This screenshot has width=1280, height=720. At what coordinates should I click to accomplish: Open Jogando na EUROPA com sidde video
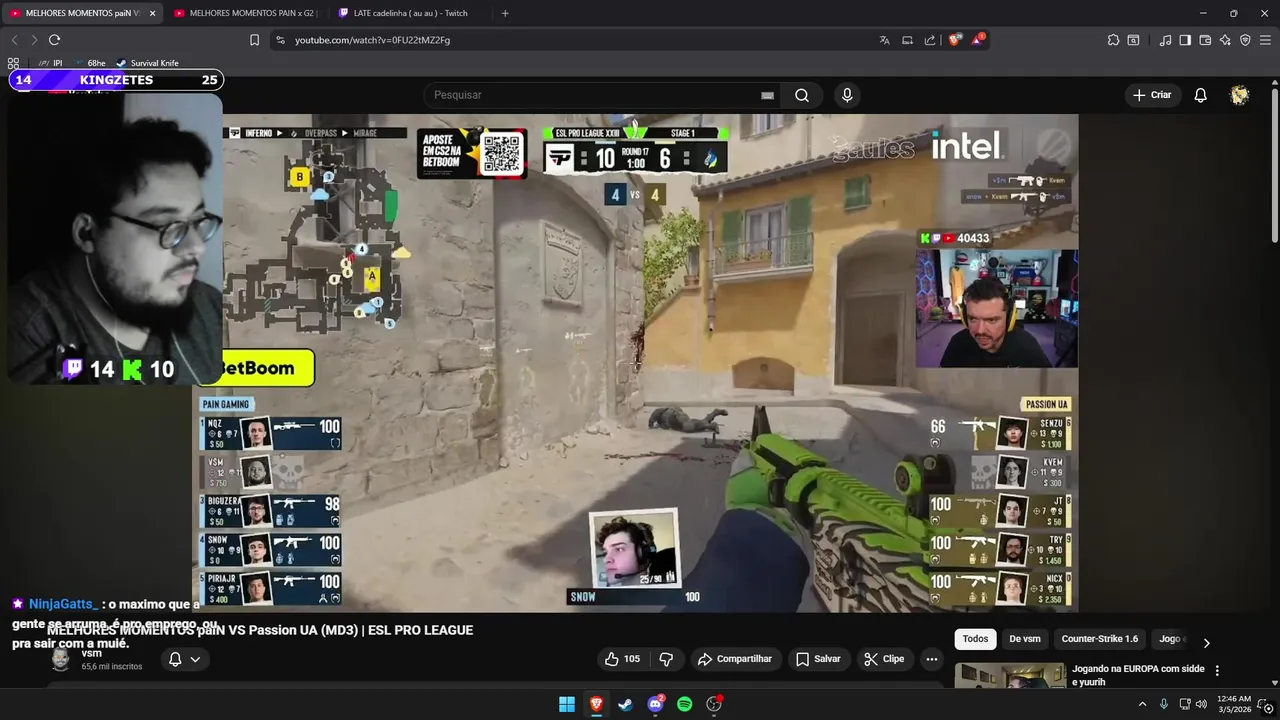(x=1138, y=675)
